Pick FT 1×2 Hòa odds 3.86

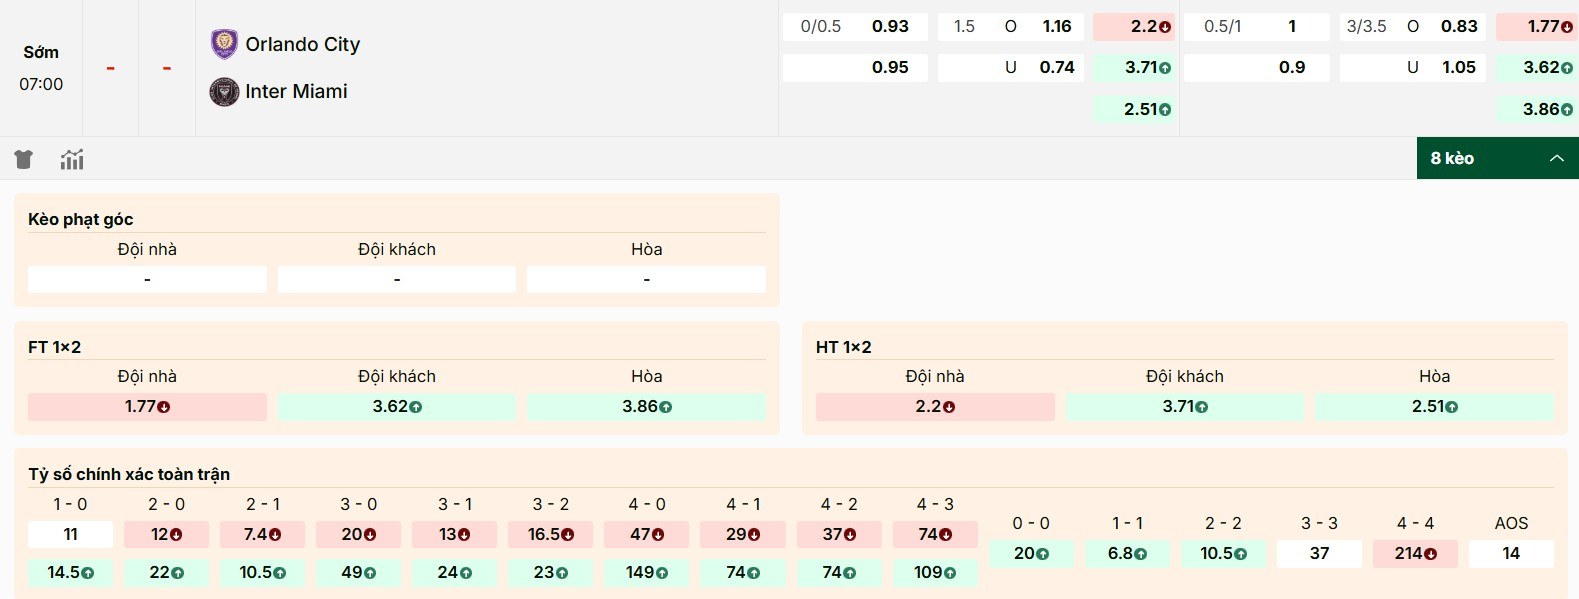(646, 407)
